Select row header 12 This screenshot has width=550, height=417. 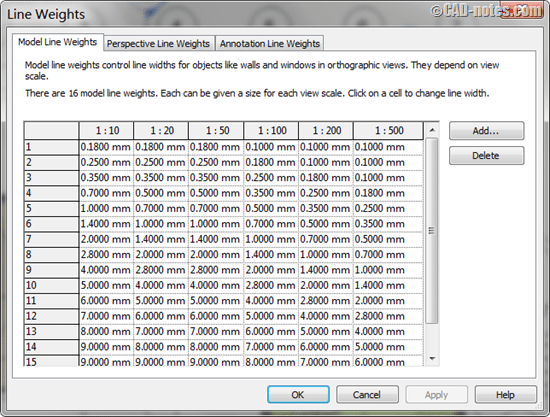(52, 316)
